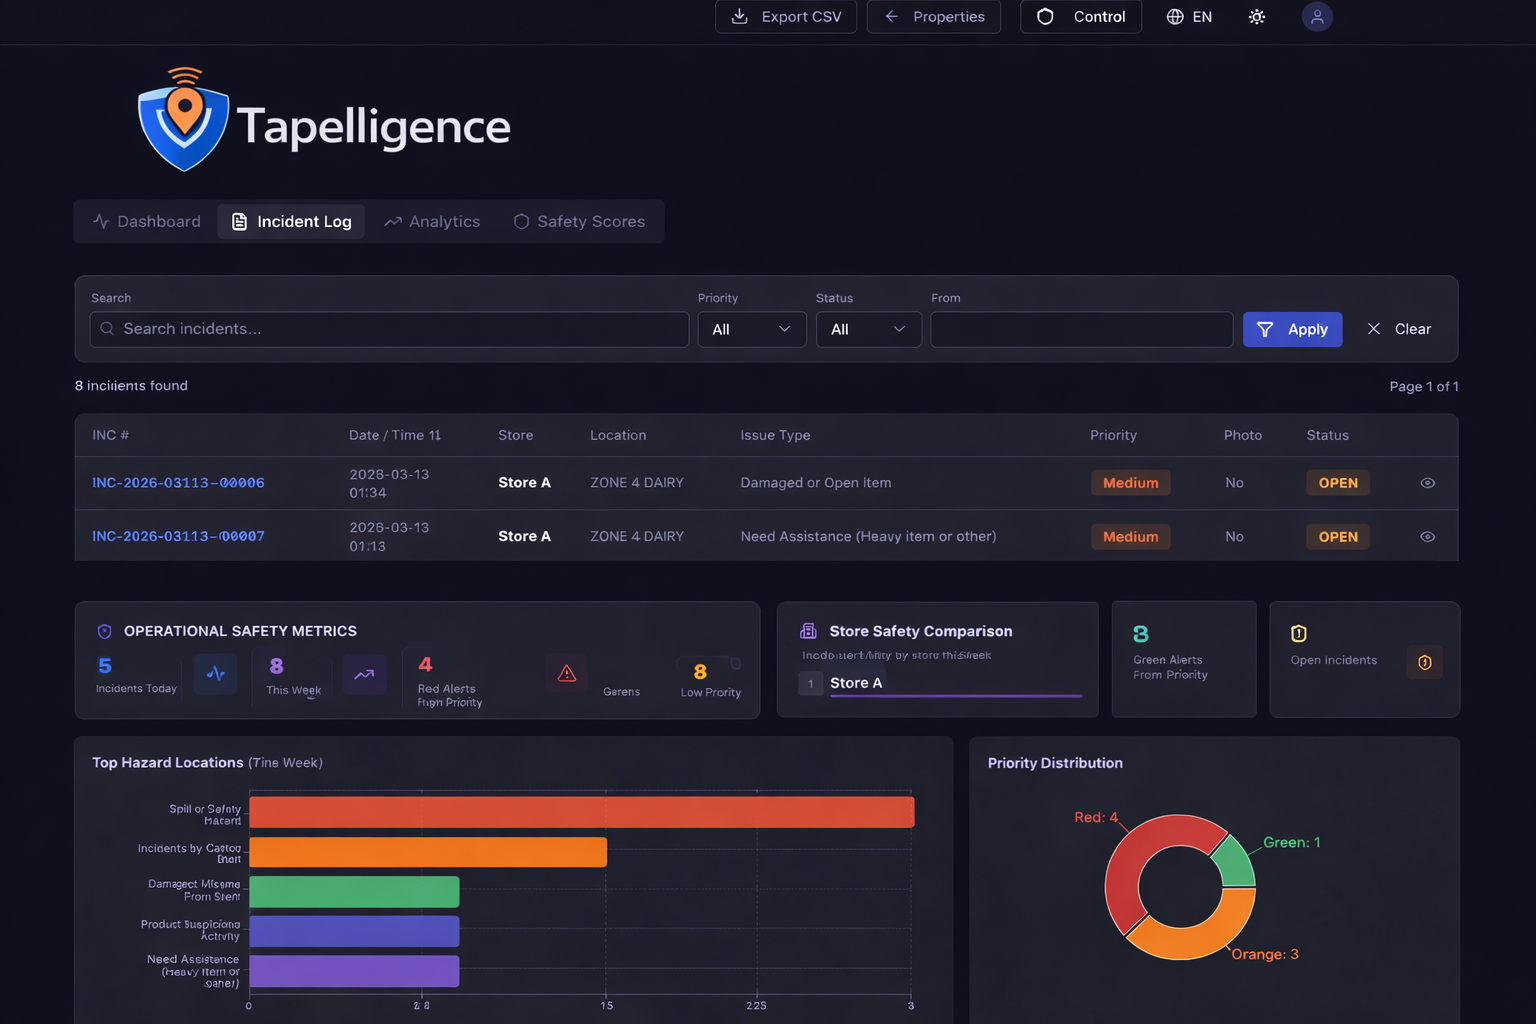This screenshot has height=1024, width=1536.
Task: Click the orange alert icon in Open Incidents card
Action: pyautogui.click(x=1425, y=662)
